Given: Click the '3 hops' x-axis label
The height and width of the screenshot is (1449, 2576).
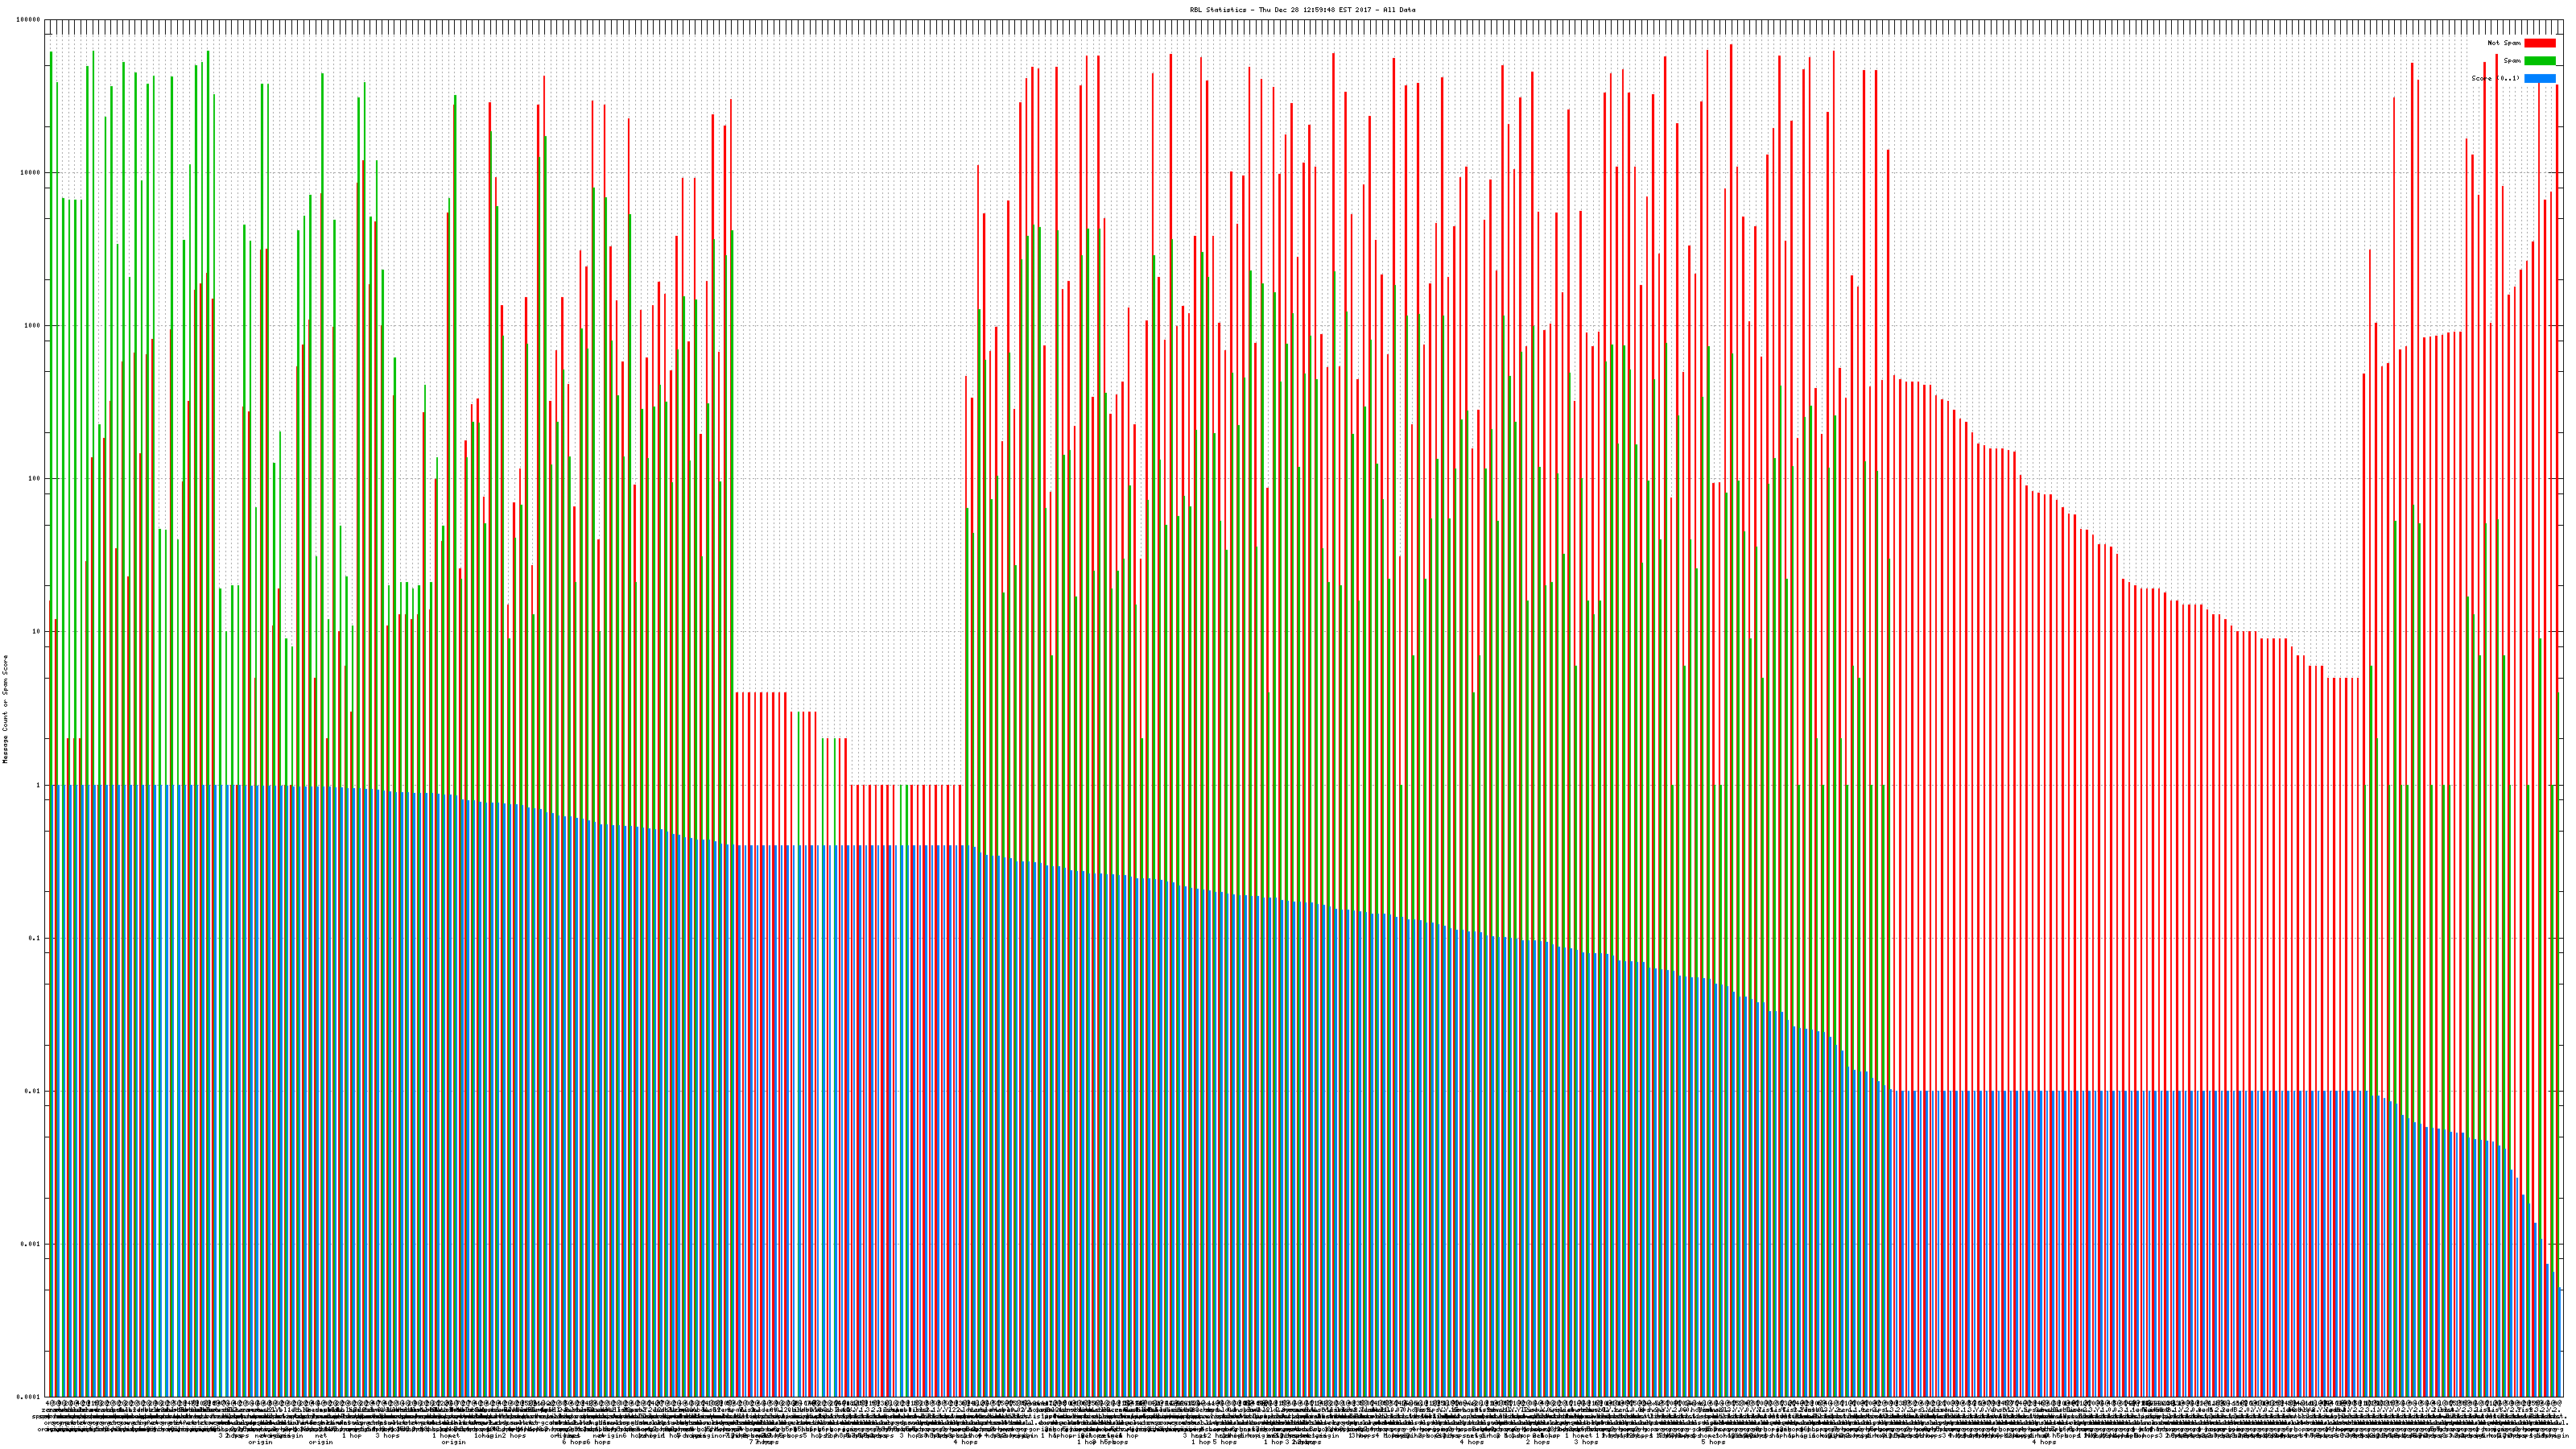Looking at the screenshot, I should pos(387,1436).
